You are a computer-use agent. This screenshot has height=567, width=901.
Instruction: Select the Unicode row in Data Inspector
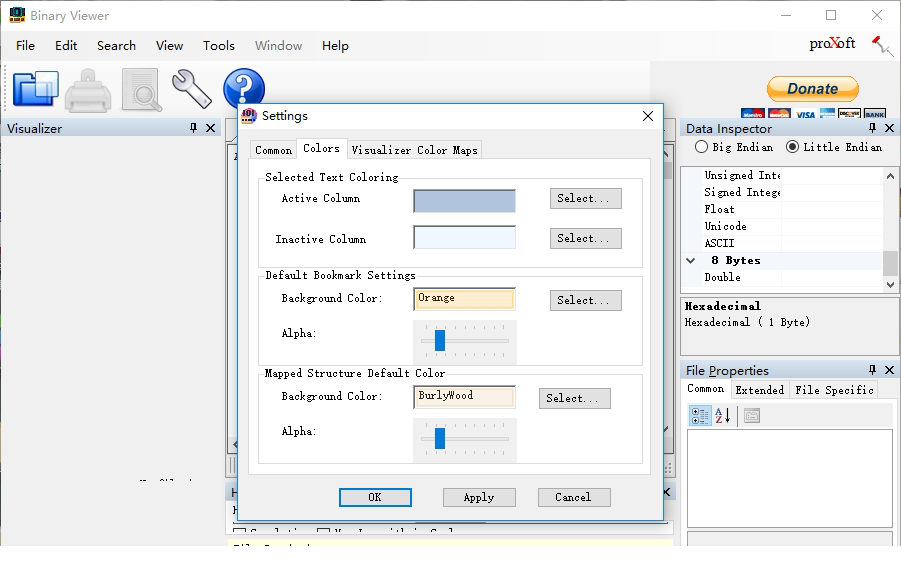[781, 226]
